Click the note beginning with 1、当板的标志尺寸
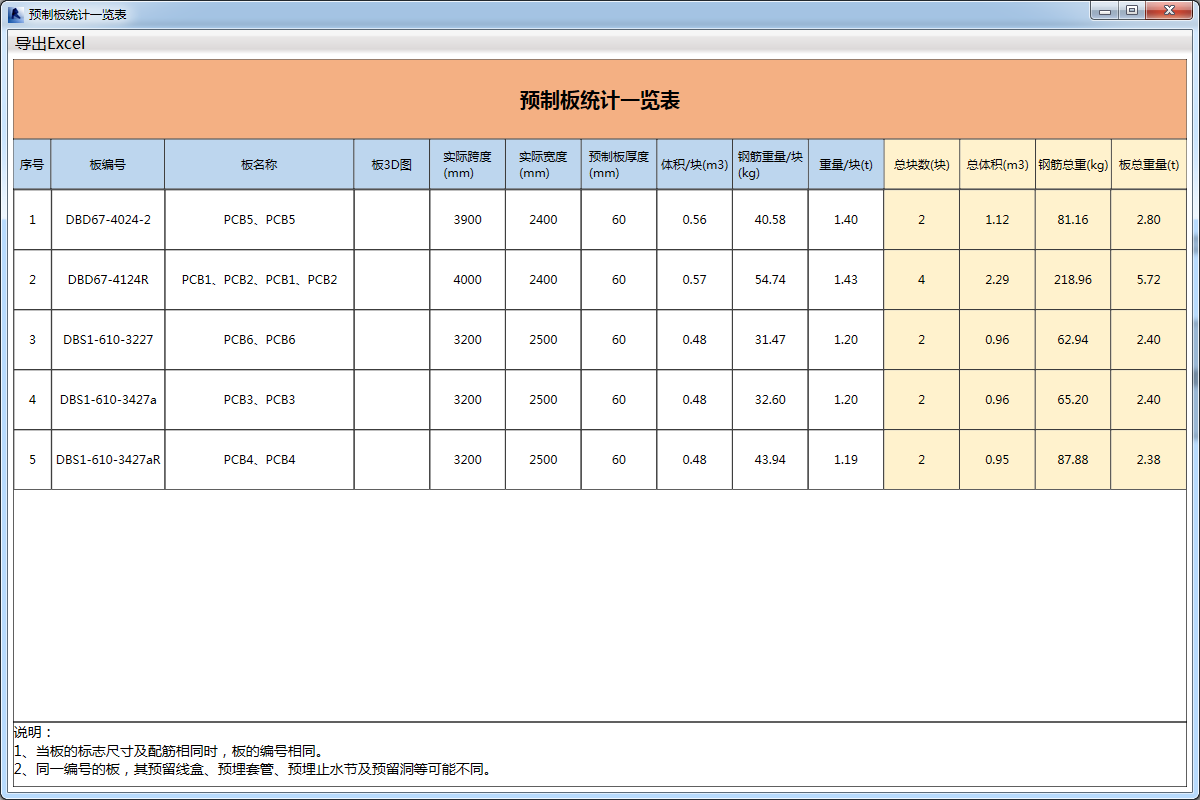Image resolution: width=1200 pixels, height=800 pixels. [169, 751]
